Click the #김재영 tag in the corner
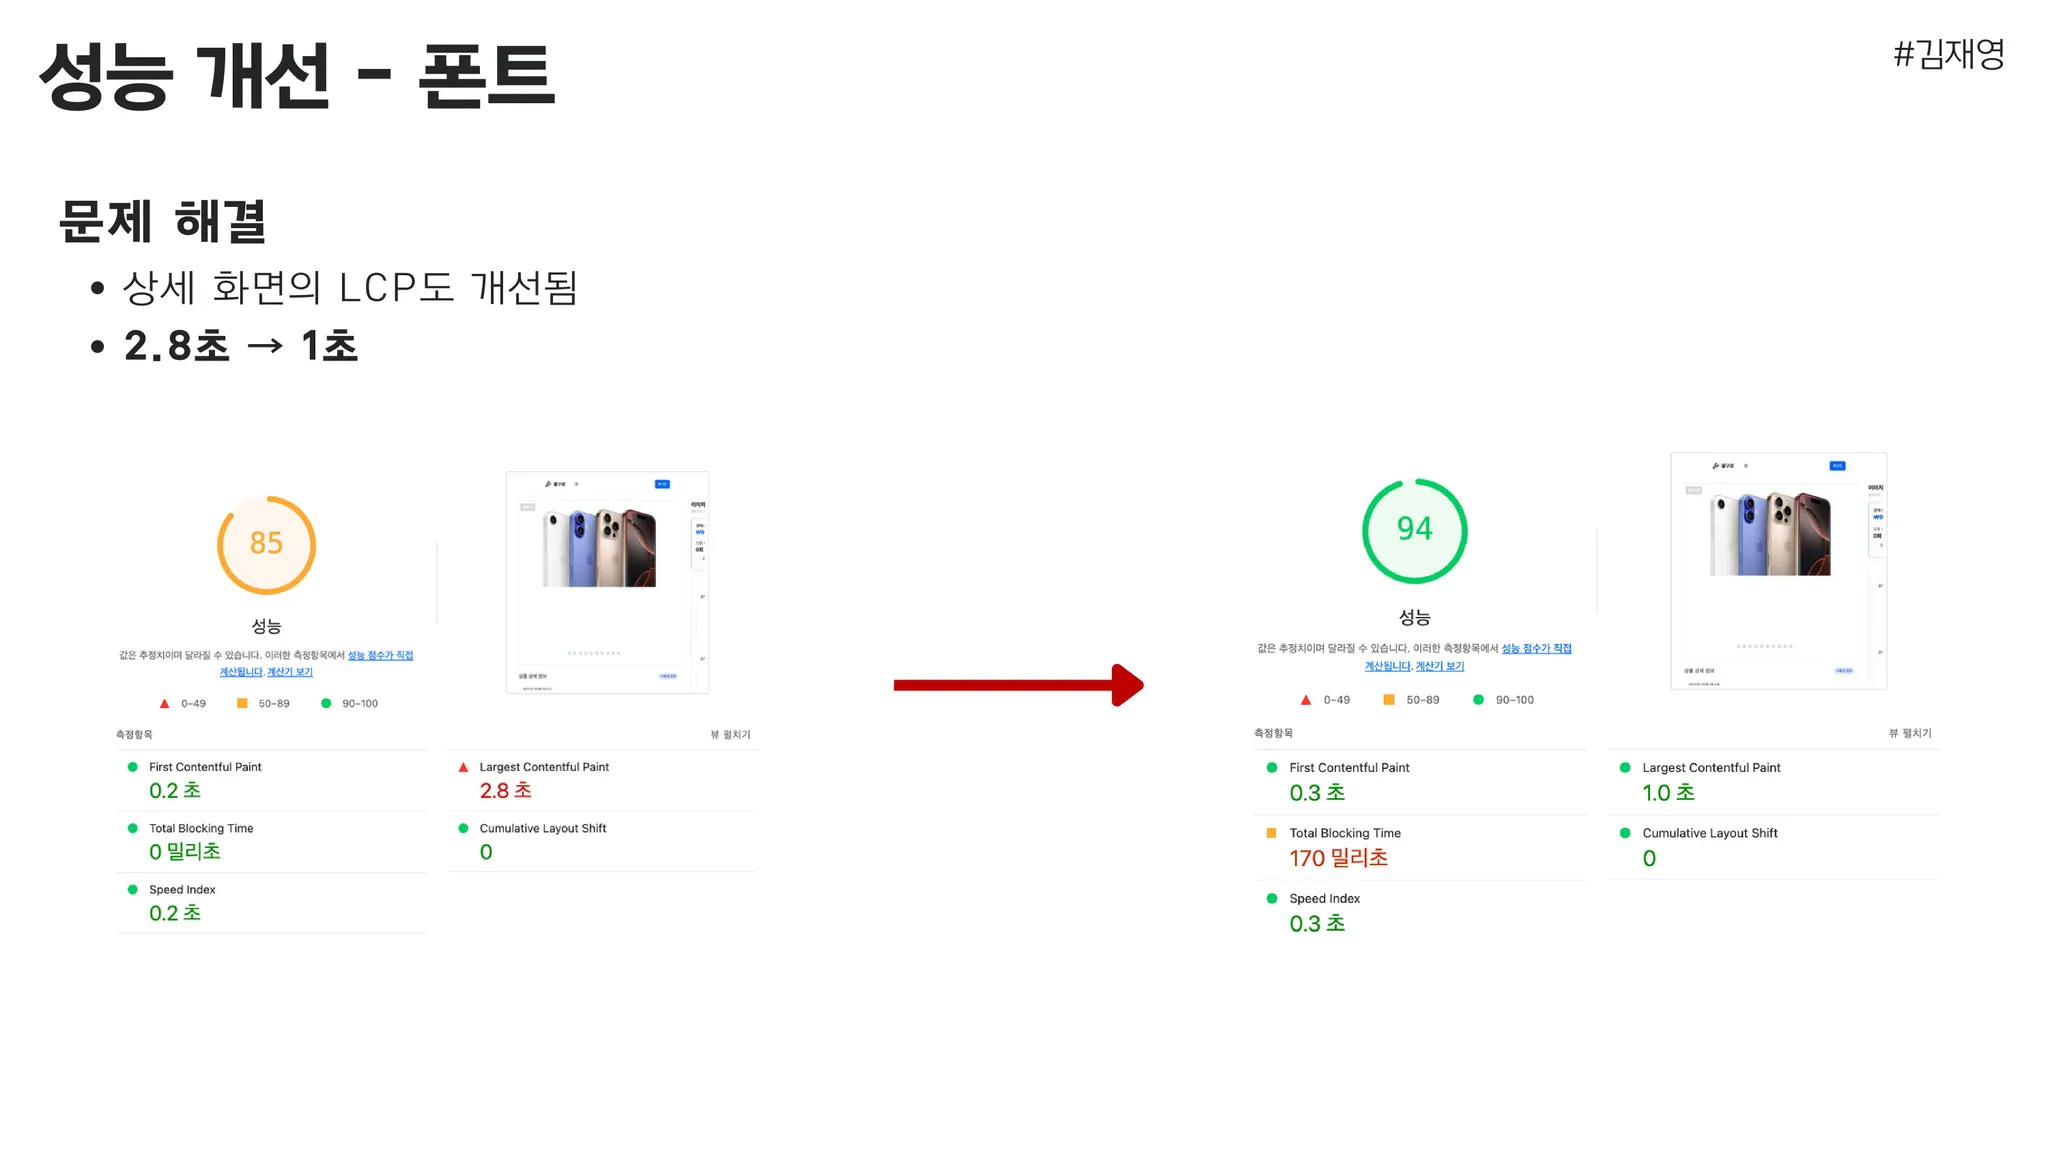The image size is (2048, 1152). click(1949, 54)
